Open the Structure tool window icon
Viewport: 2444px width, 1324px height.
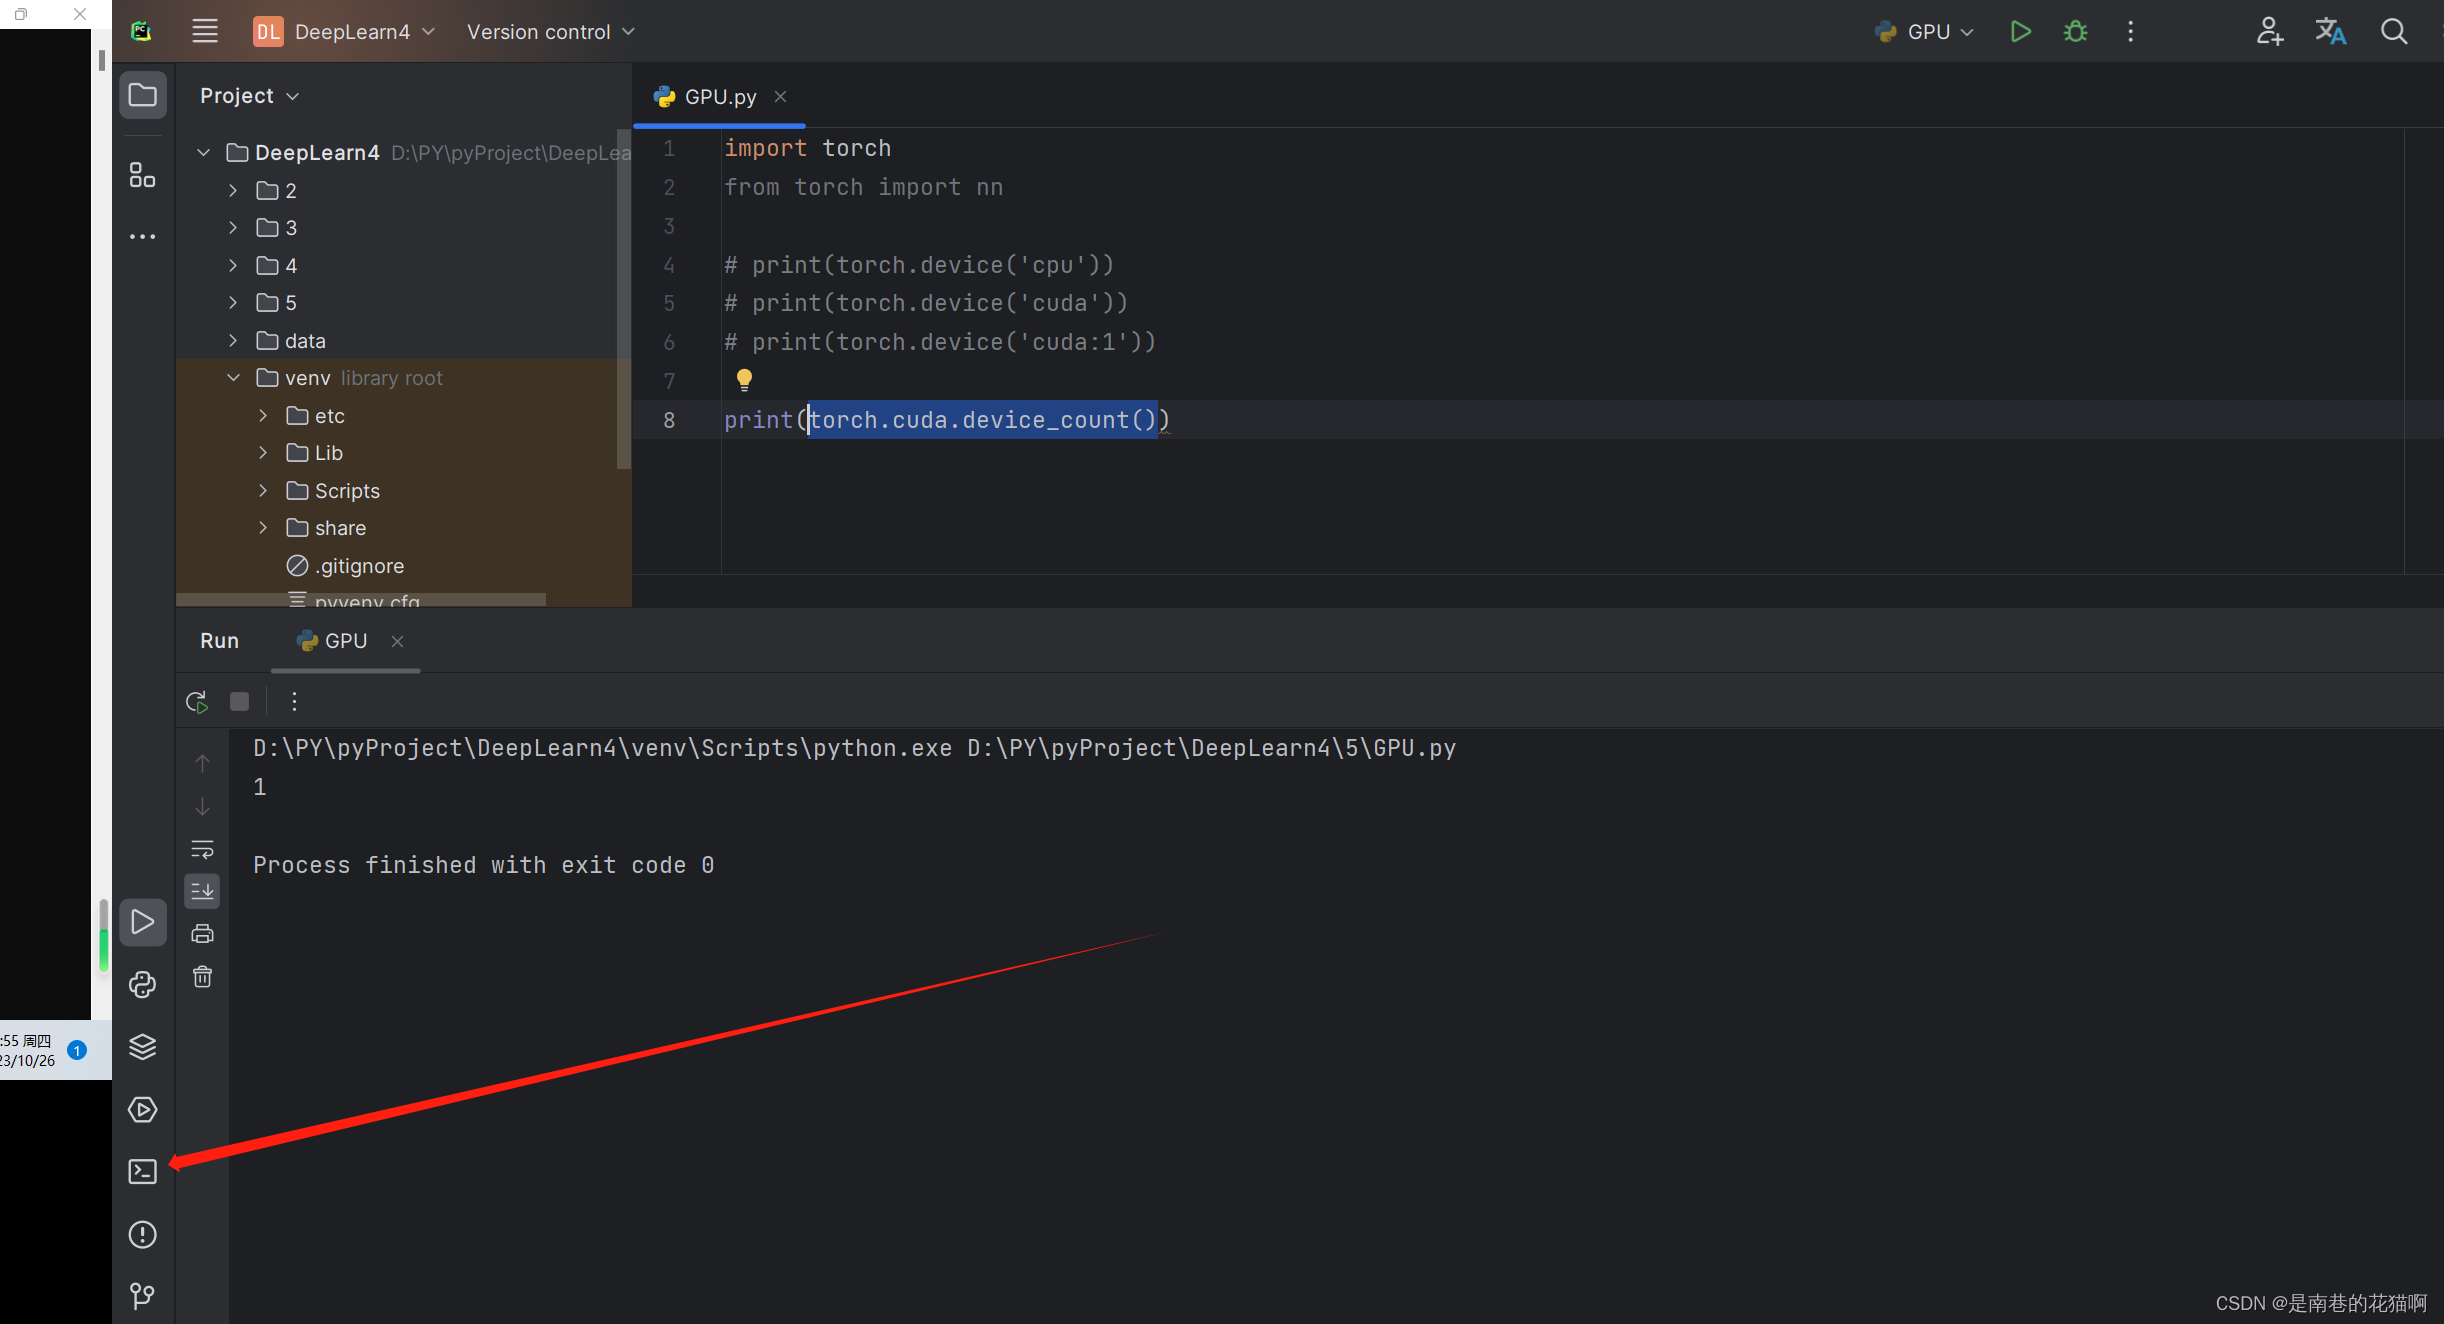point(143,175)
